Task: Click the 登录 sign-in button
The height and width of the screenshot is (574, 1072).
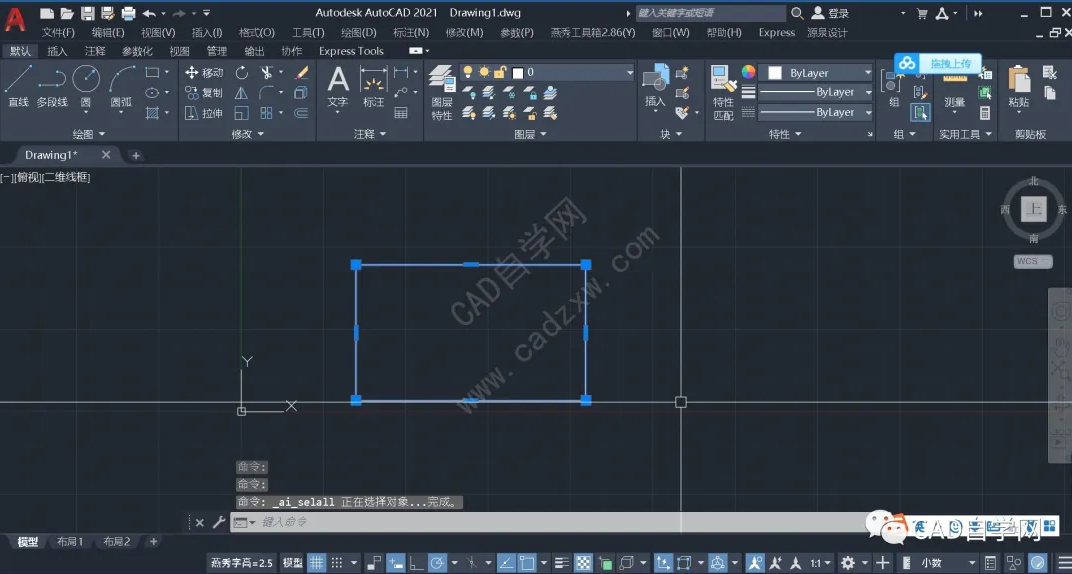Action: point(830,13)
